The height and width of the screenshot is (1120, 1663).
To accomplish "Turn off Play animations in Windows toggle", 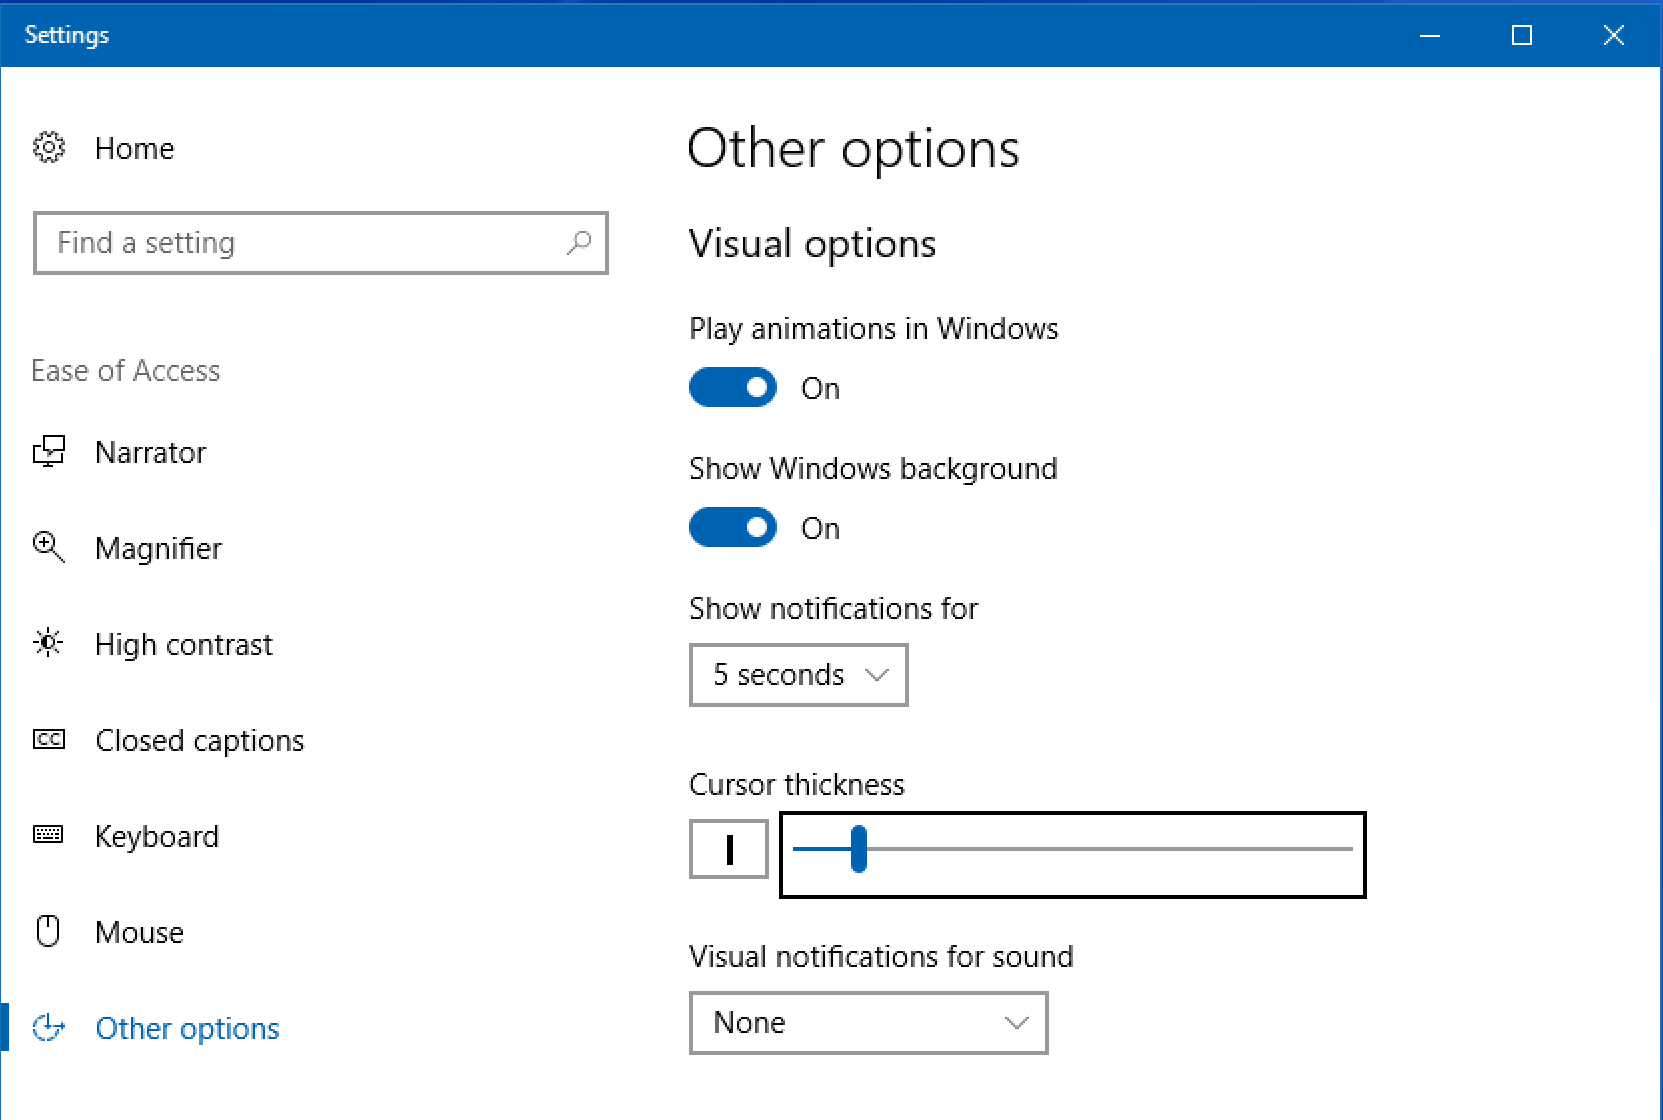I will coord(733,388).
